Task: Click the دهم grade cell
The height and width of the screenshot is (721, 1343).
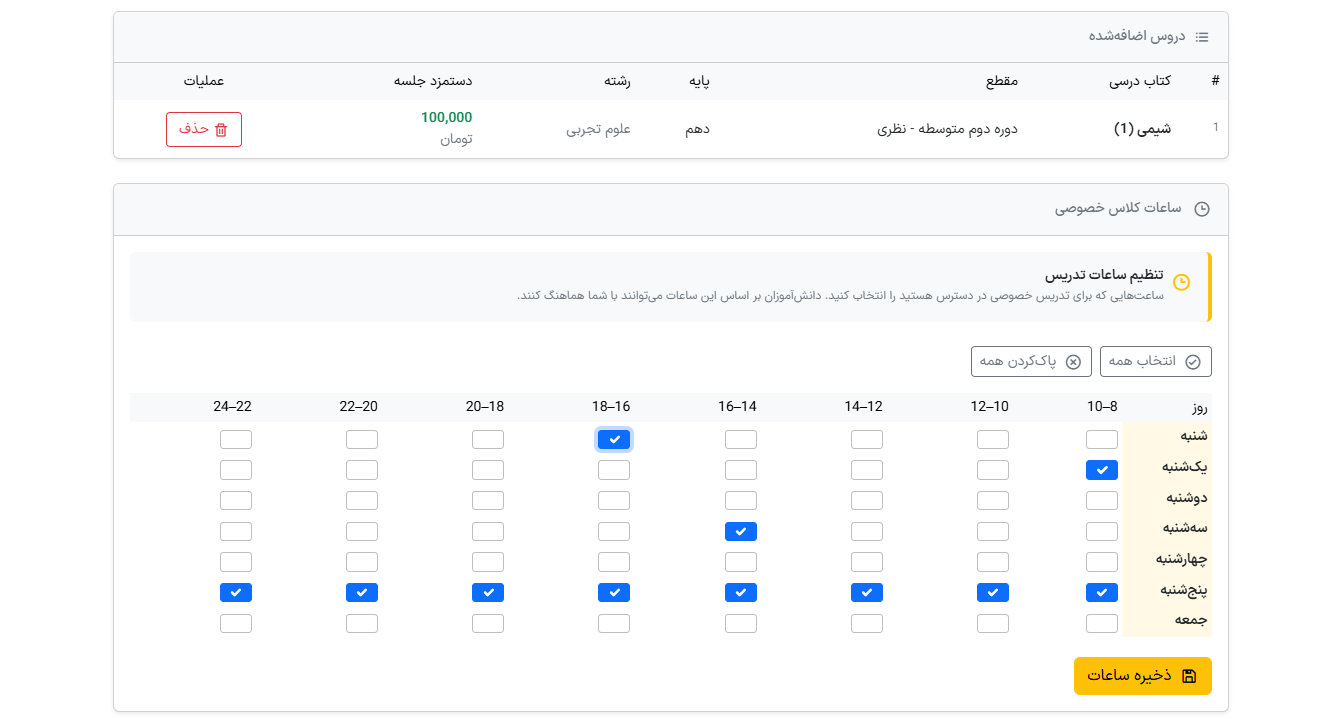Action: (x=697, y=129)
